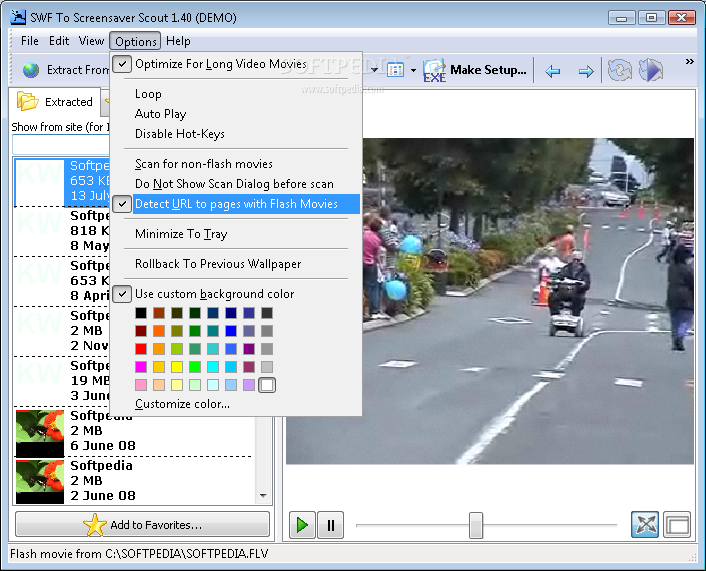
Task: Select Softpedia movie dated 2 June 08
Action: pos(134,481)
